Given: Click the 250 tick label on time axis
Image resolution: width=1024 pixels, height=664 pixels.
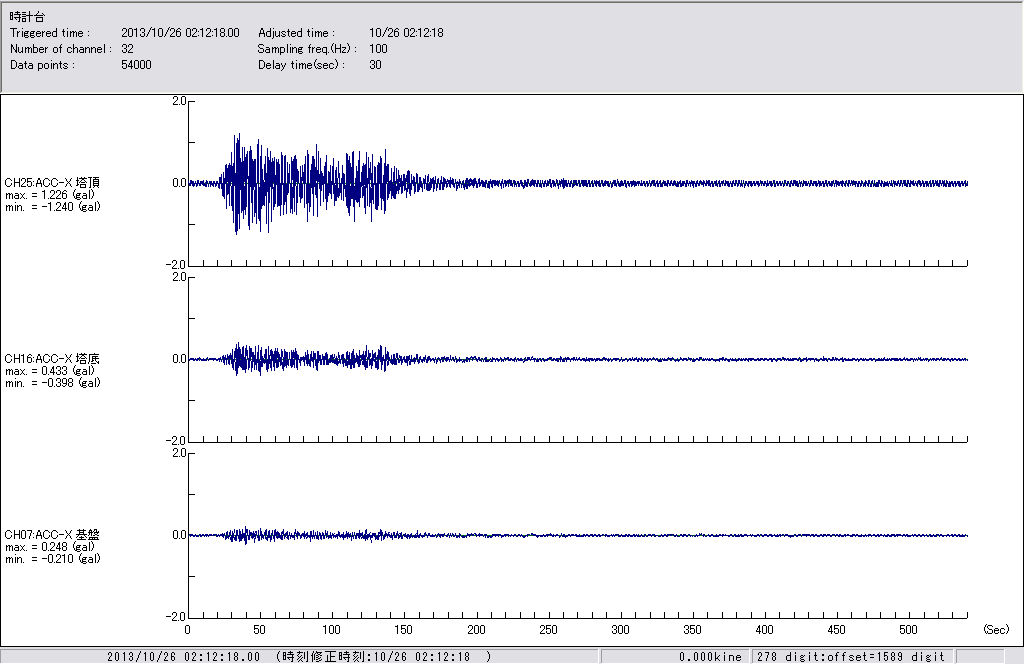Looking at the screenshot, I should coord(548,630).
